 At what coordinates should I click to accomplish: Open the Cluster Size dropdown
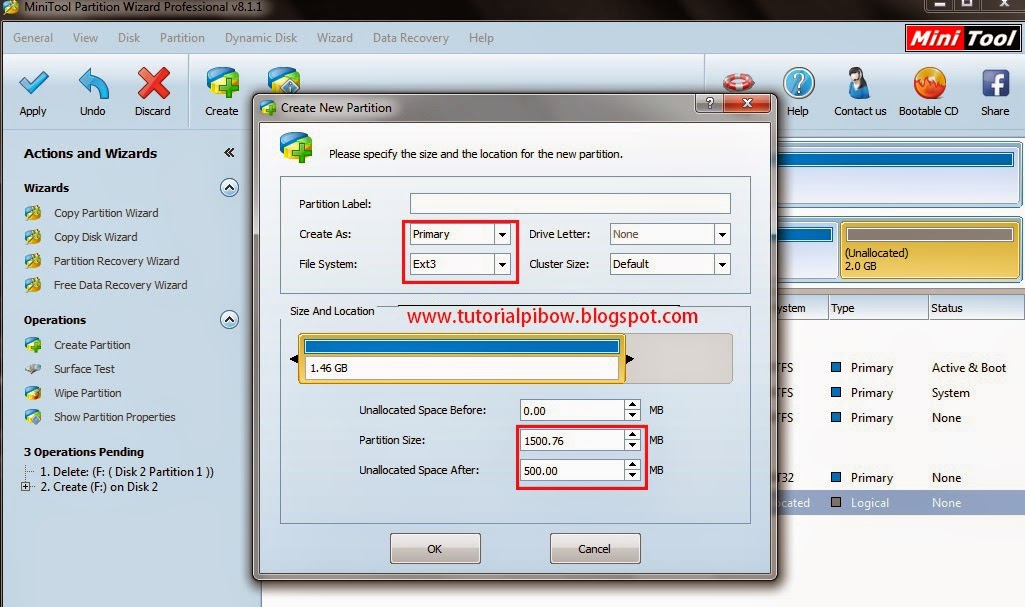tap(722, 265)
